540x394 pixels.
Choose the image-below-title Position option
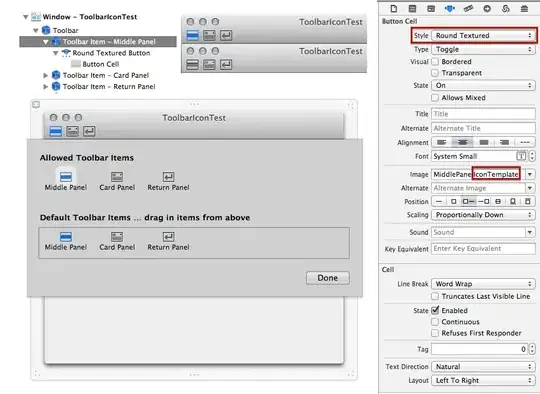513,201
